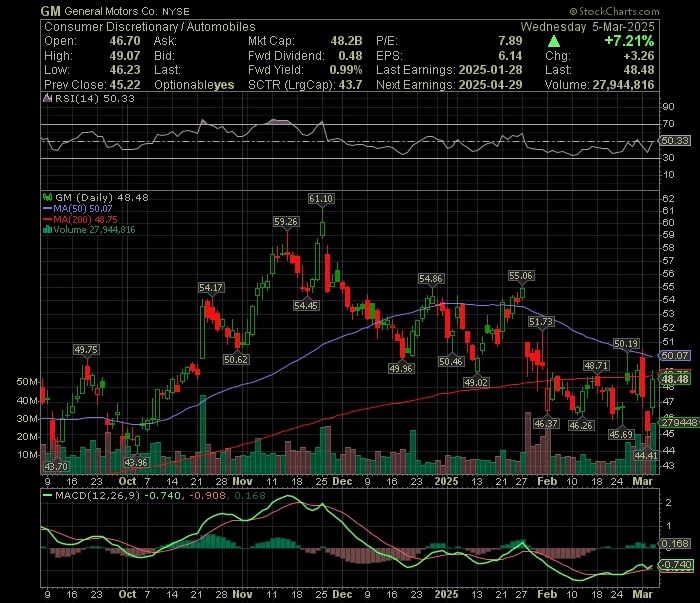Click the RSI(14) indicator legend icon

[x=47, y=98]
